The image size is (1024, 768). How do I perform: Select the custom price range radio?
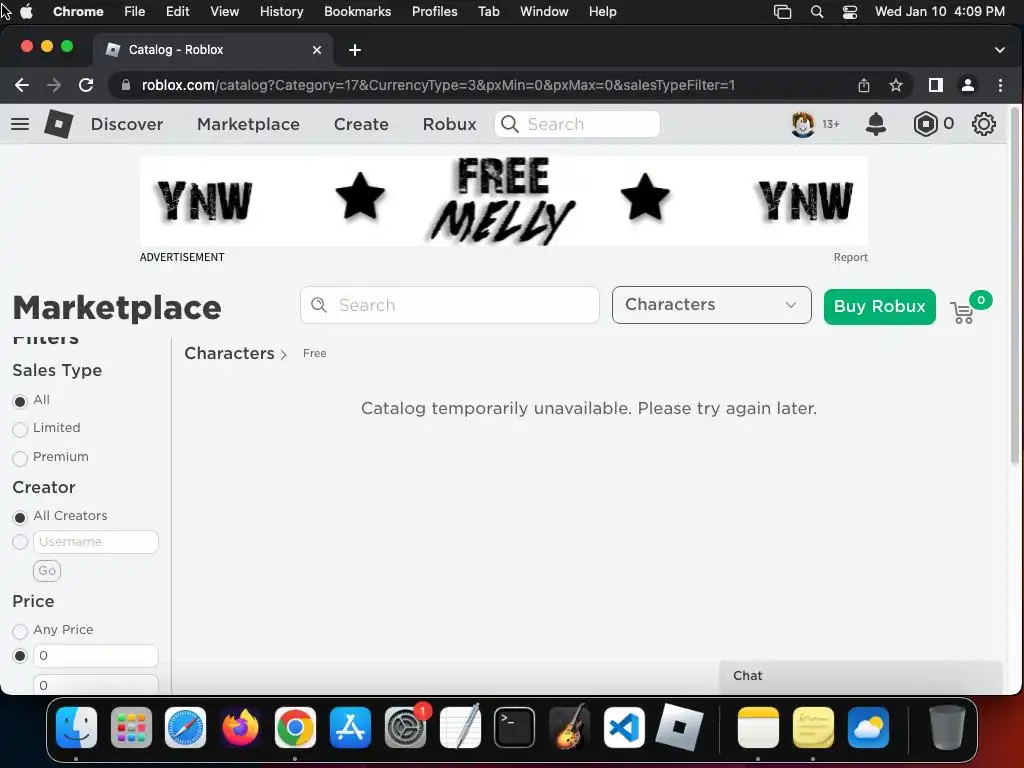tap(20, 656)
